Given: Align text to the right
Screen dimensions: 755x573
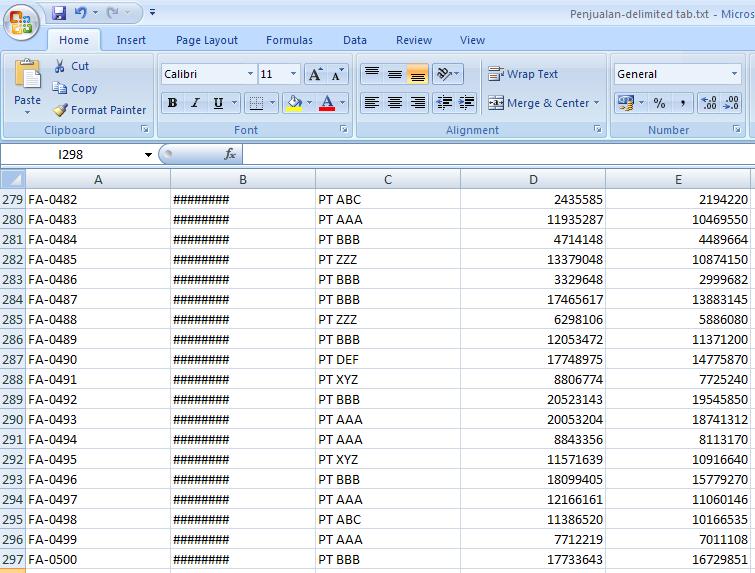Looking at the screenshot, I should 417,103.
